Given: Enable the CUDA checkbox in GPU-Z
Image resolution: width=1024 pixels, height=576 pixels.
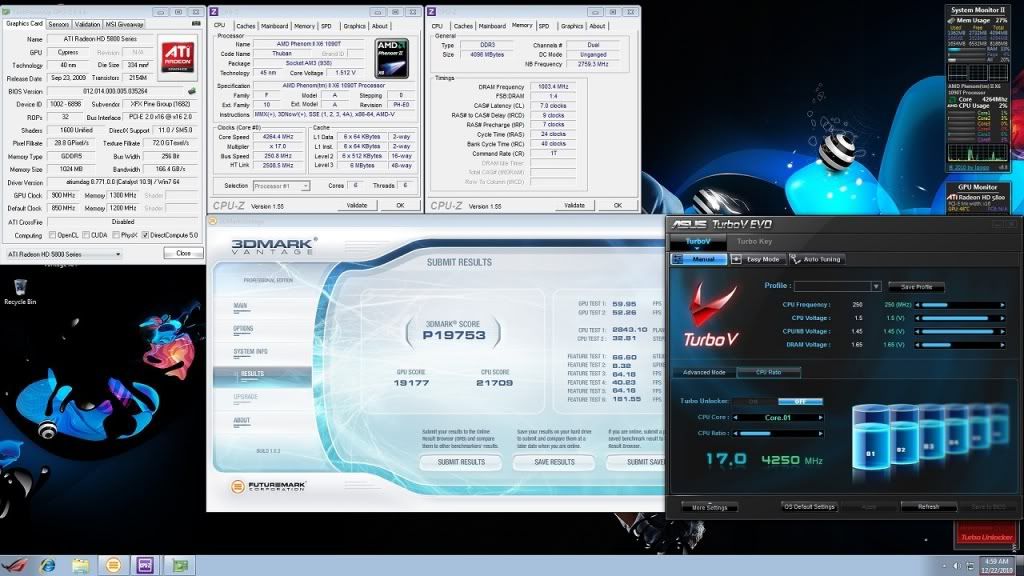Looking at the screenshot, I should (86, 235).
